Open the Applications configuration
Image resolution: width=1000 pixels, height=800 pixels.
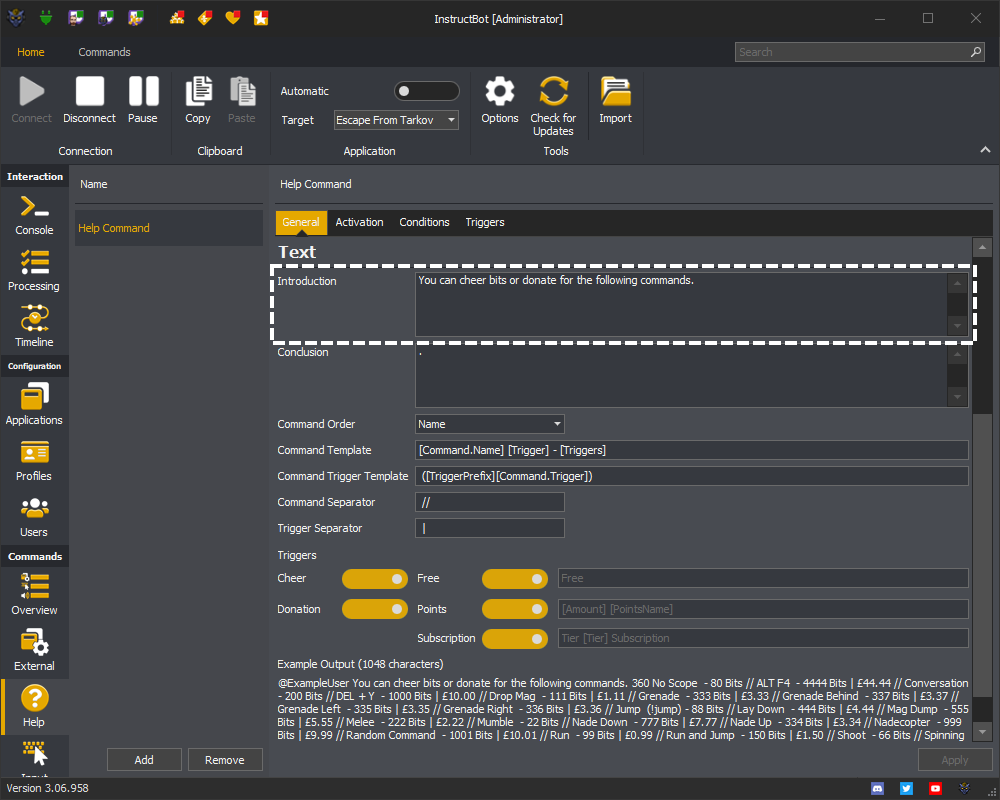tap(34, 404)
